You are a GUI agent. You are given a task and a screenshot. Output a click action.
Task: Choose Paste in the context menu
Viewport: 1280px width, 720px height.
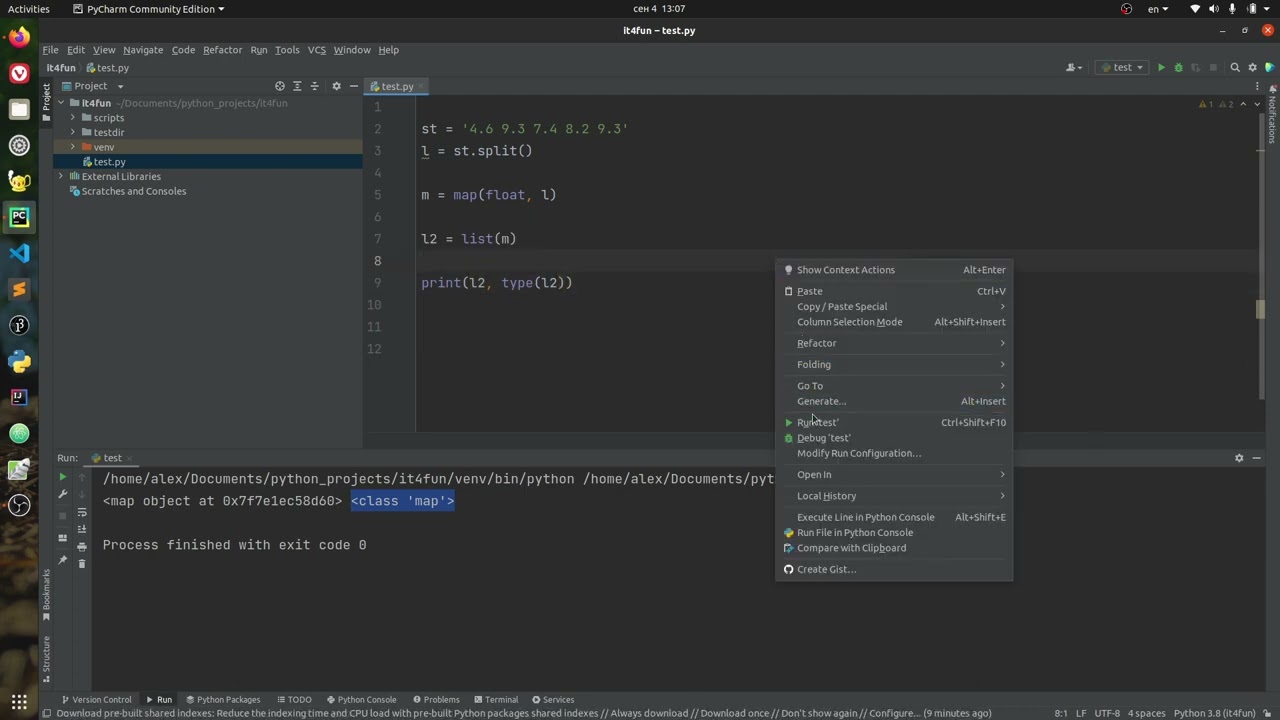[x=894, y=291]
